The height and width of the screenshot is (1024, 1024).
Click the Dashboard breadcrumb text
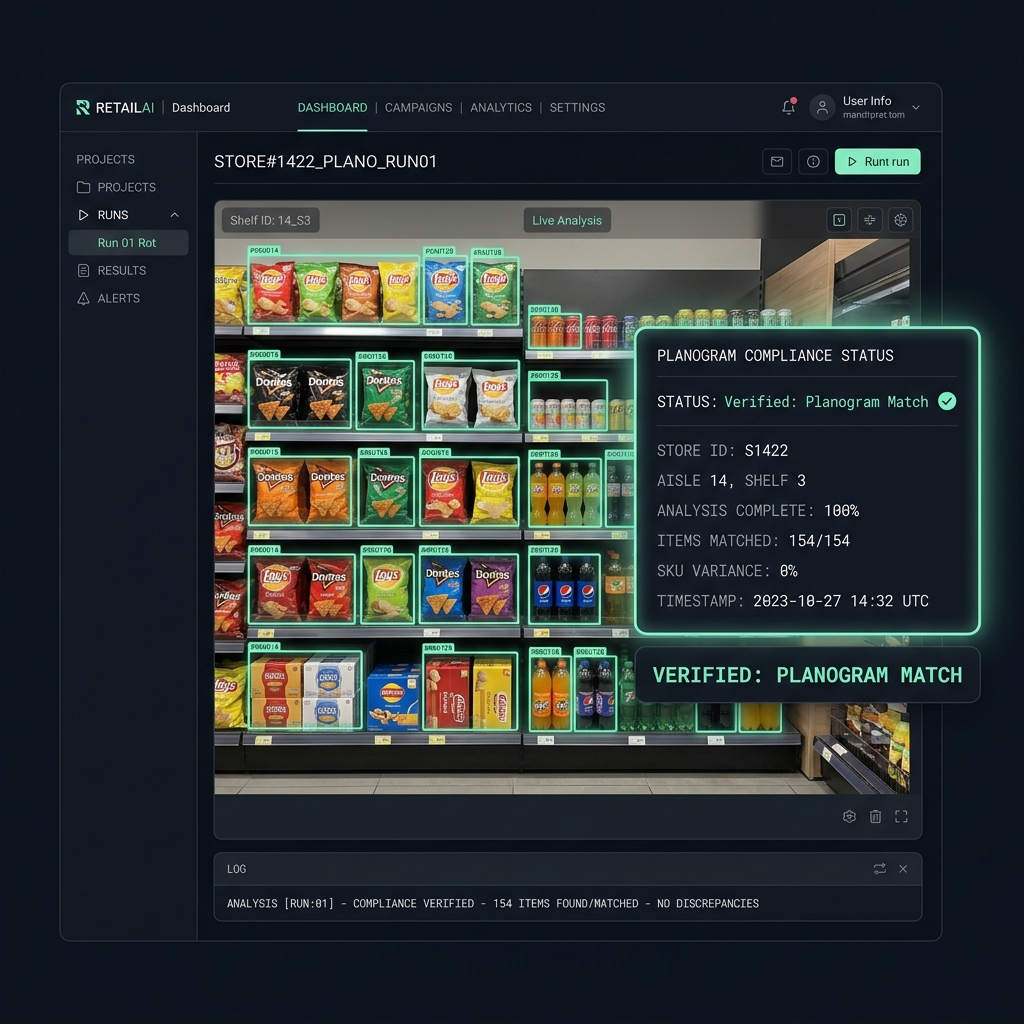[201, 108]
